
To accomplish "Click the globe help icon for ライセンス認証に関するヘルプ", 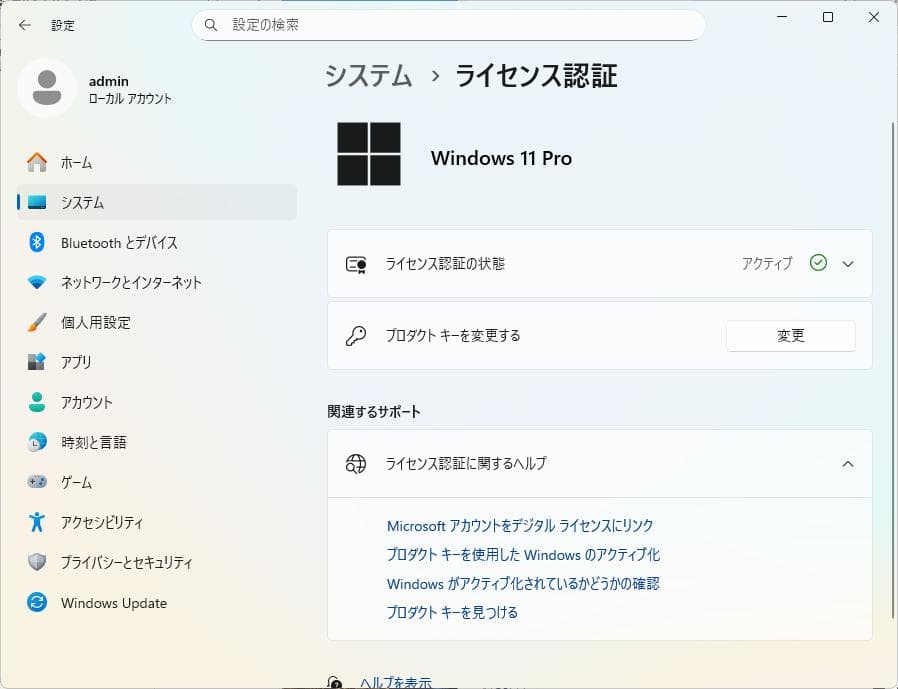I will (x=356, y=464).
